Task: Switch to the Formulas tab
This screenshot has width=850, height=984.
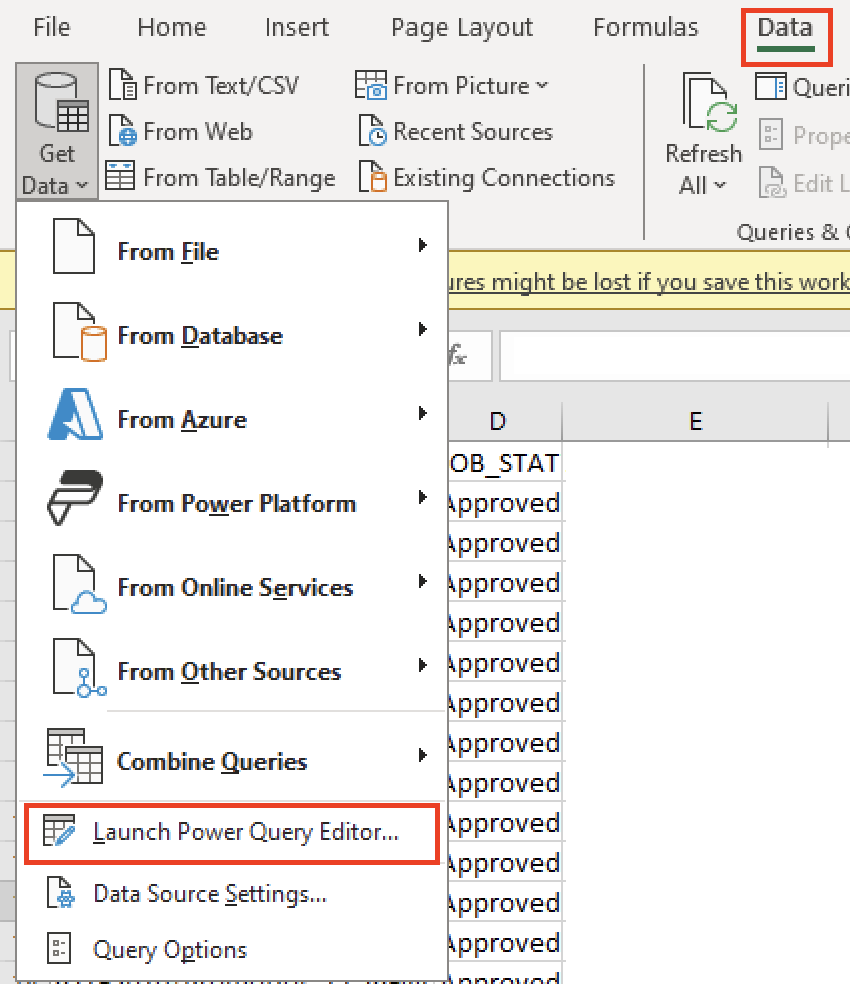Action: click(x=645, y=28)
